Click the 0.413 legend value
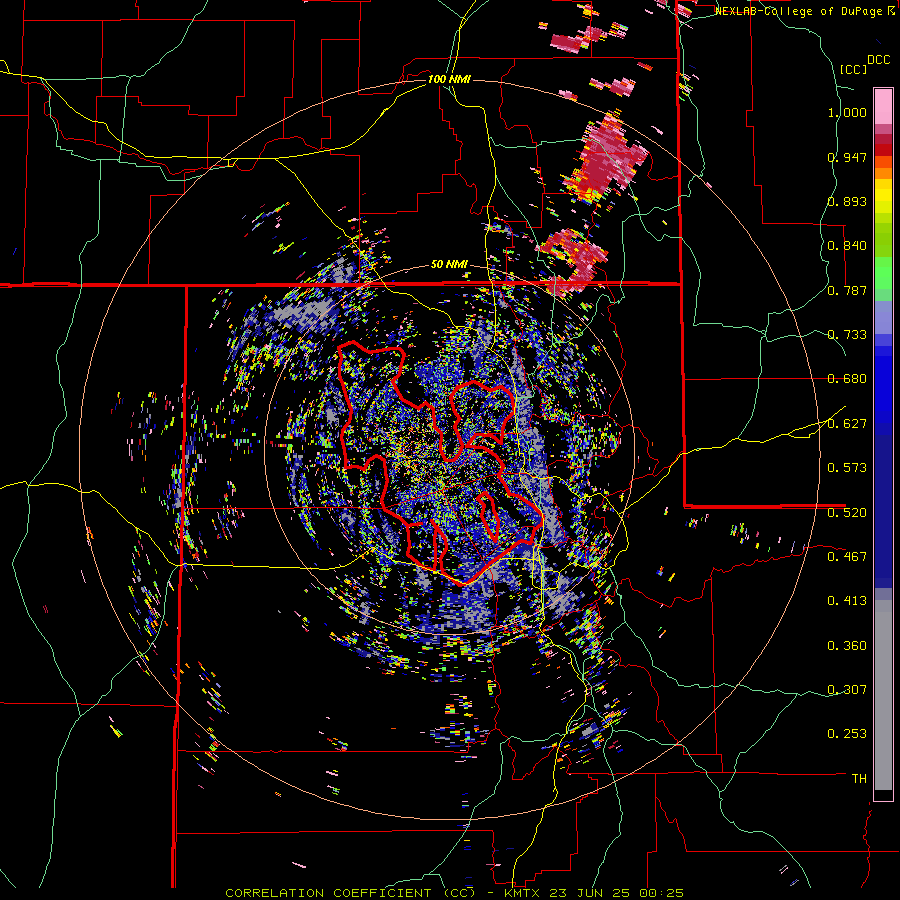 click(x=847, y=601)
